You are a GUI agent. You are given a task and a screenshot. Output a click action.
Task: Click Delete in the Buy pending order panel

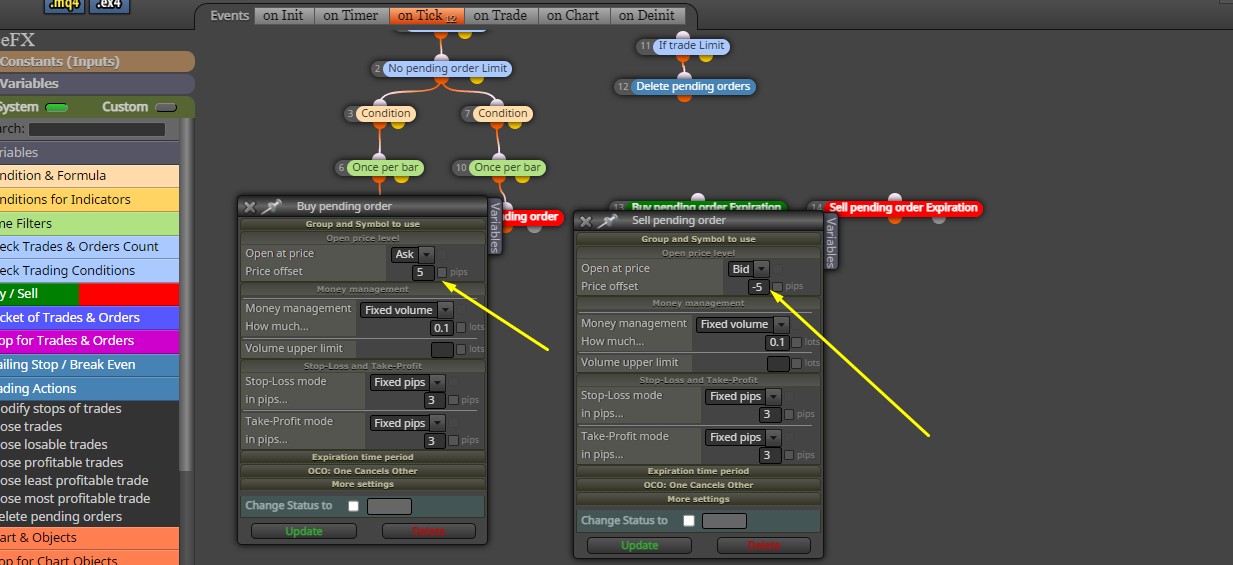coord(428,531)
